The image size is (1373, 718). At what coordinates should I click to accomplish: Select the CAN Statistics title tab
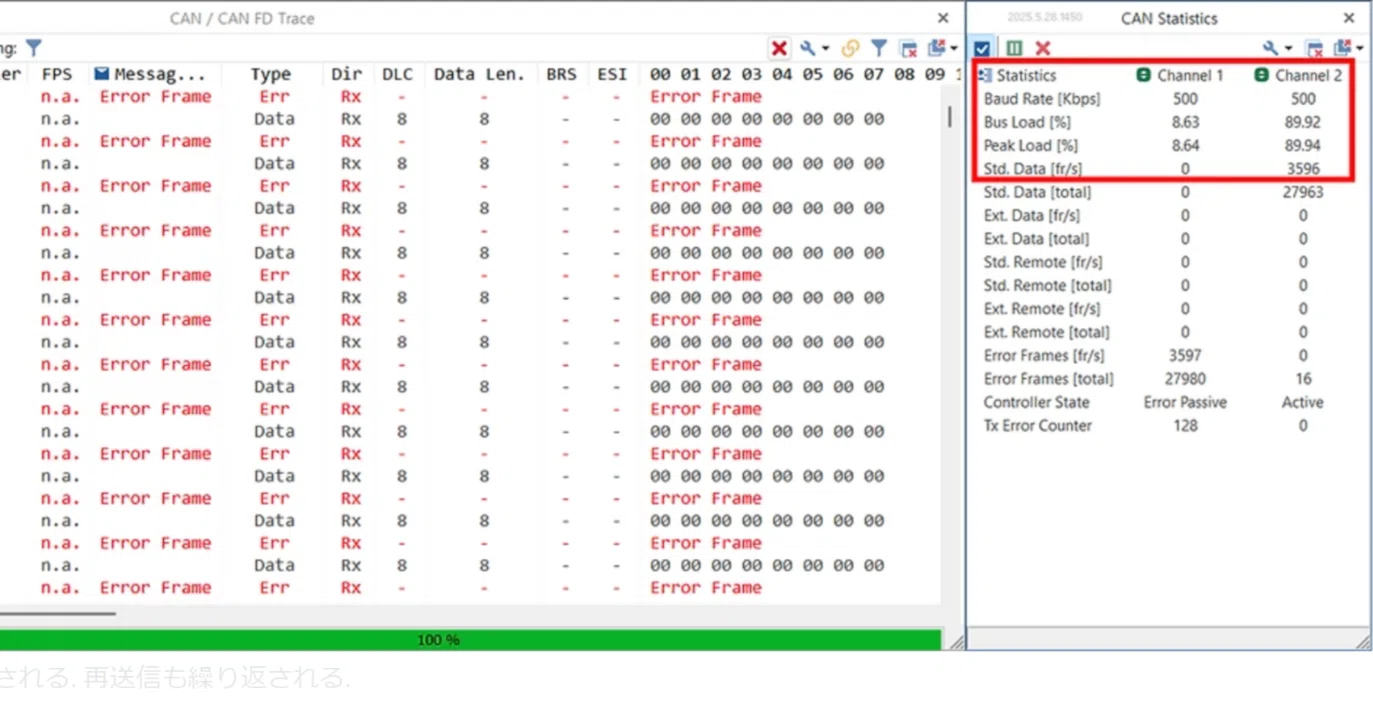pos(1169,18)
